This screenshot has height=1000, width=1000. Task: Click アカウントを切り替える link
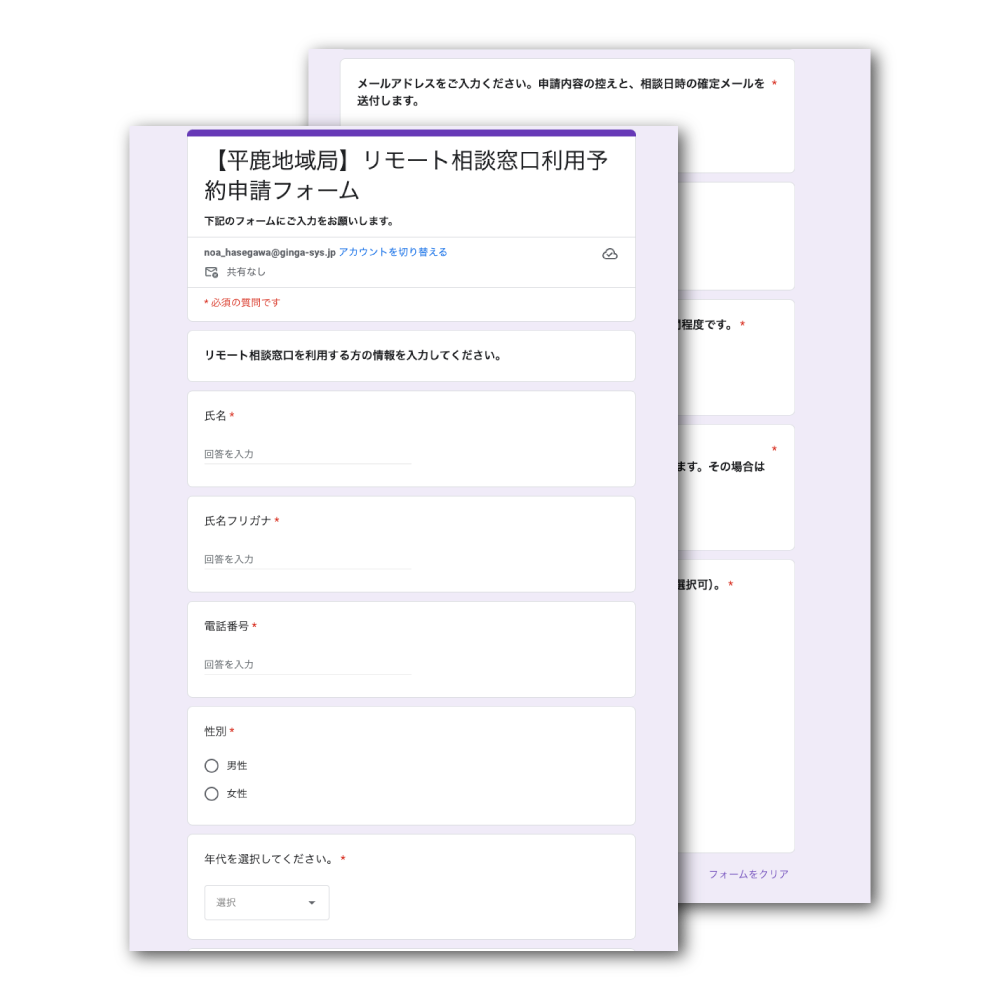coord(393,252)
